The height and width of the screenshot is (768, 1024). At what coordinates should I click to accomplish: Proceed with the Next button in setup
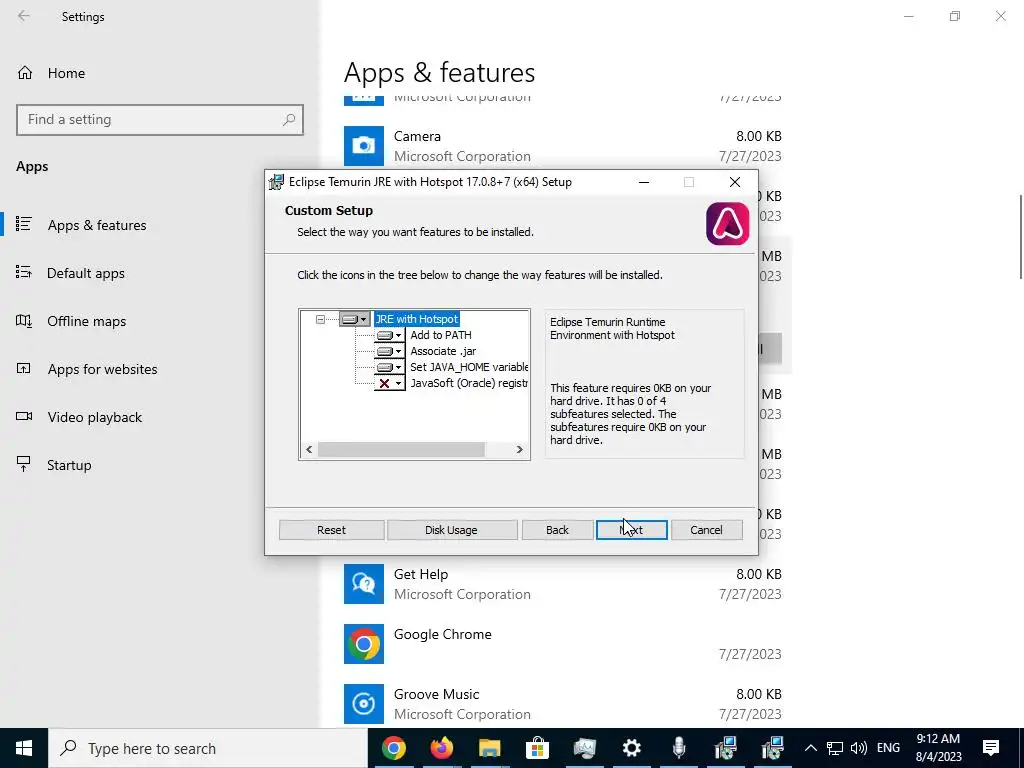click(632, 530)
